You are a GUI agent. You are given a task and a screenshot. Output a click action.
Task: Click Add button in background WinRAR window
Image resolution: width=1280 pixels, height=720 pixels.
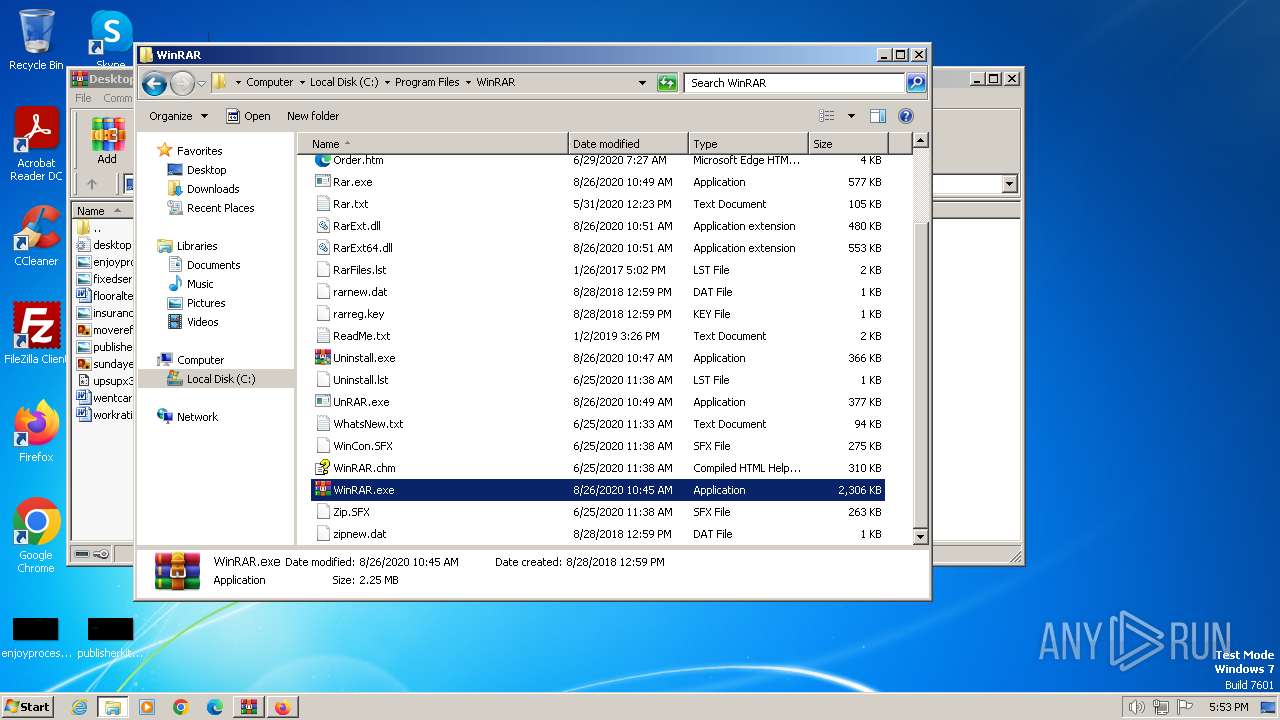[x=107, y=141]
